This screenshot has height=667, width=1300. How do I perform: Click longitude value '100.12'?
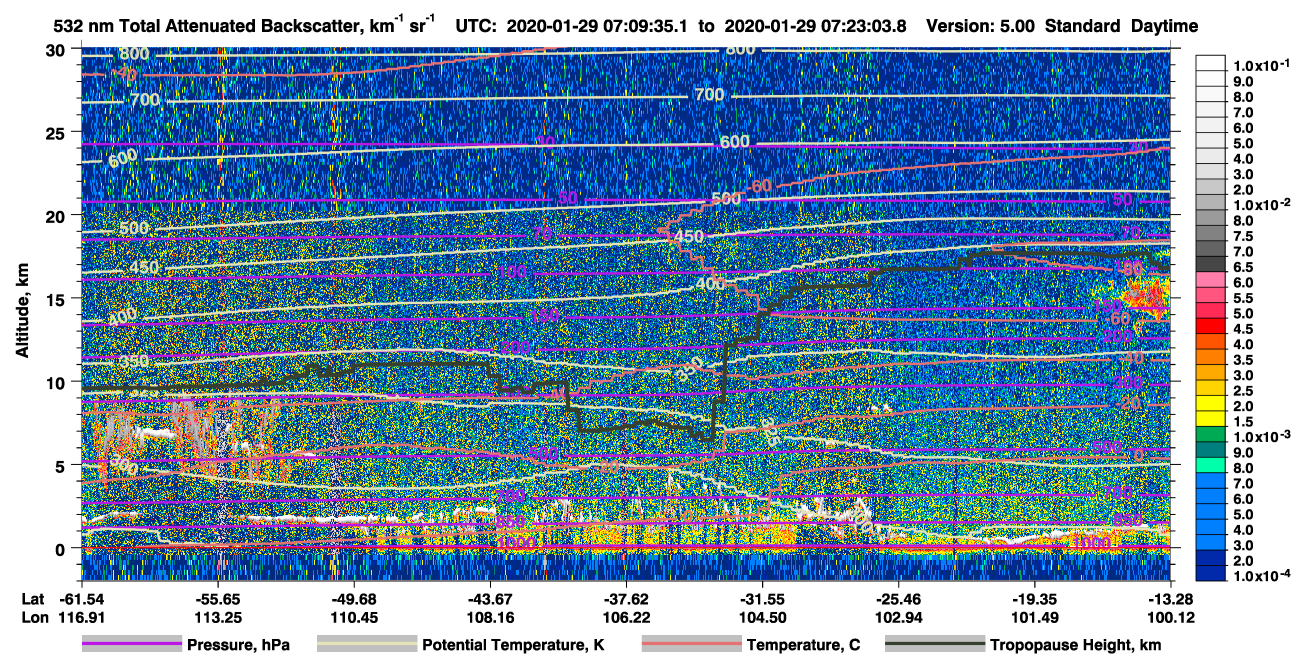[1170, 618]
